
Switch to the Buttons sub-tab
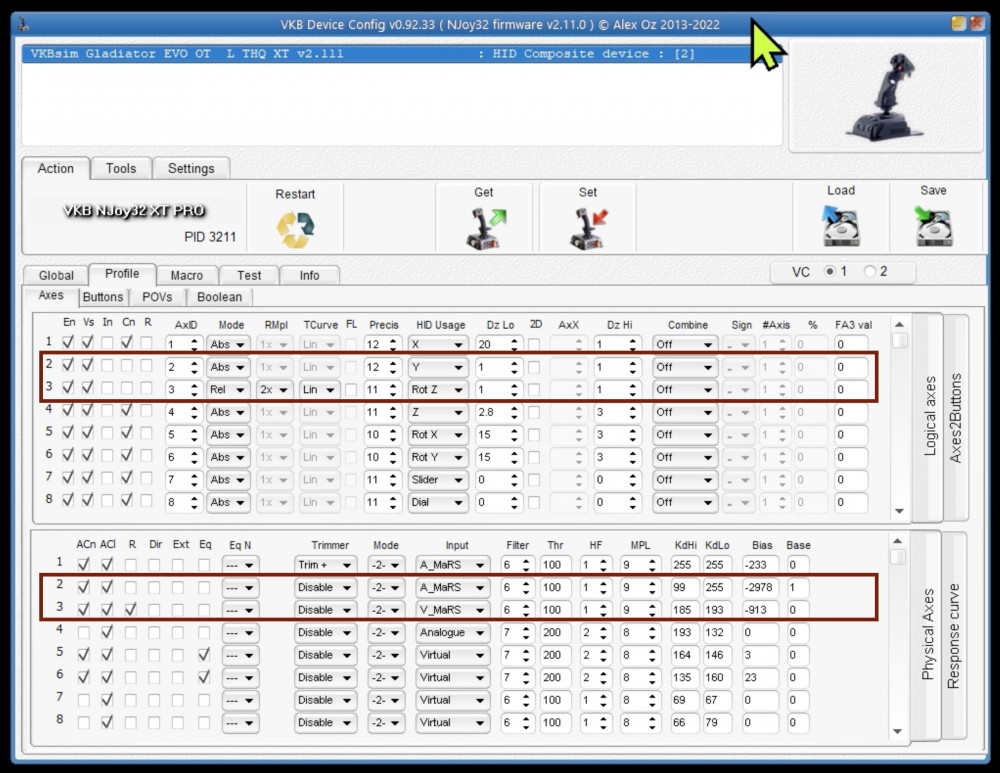[x=103, y=297]
